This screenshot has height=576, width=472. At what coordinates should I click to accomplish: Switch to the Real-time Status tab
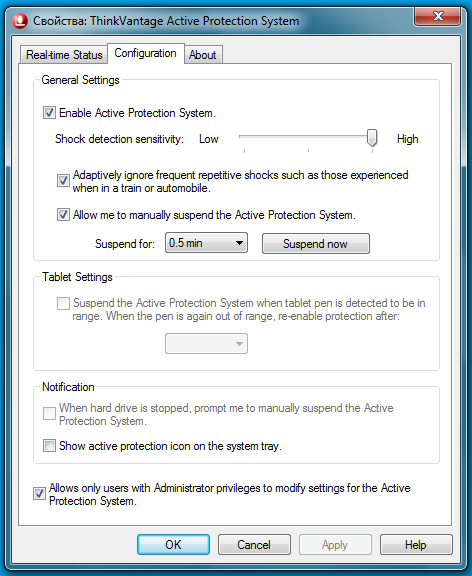pos(64,55)
